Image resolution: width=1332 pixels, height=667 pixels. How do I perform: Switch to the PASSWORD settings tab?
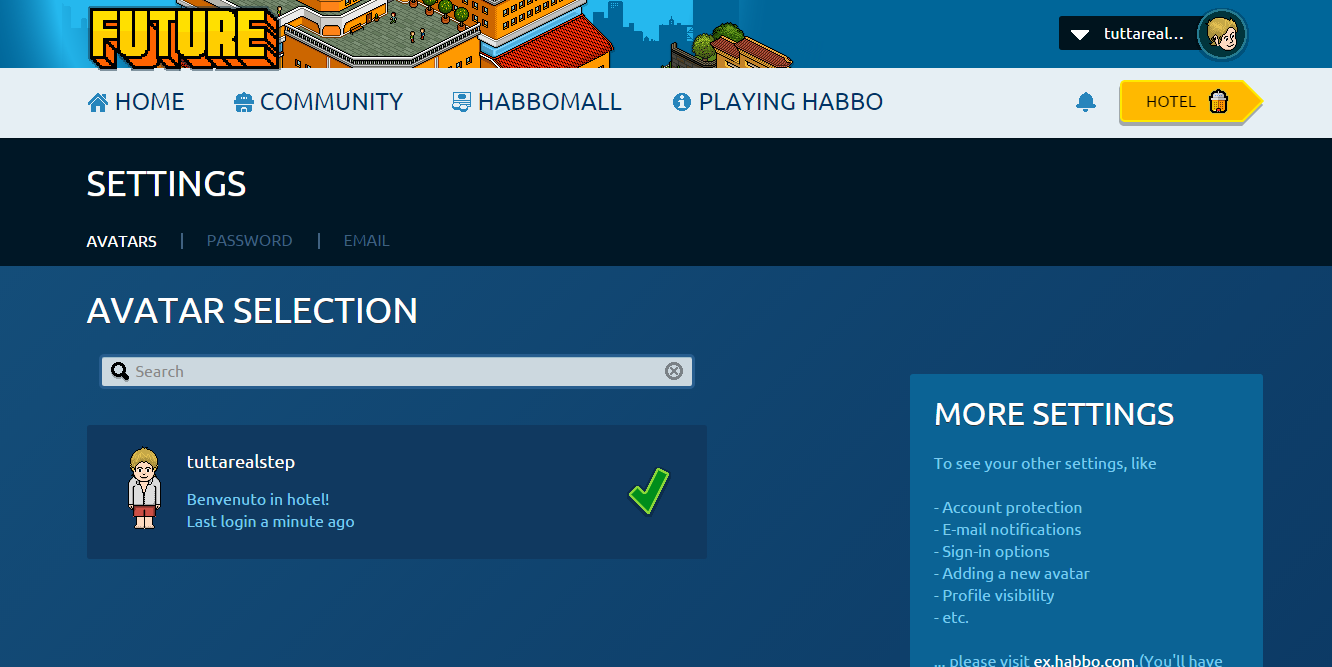[249, 240]
